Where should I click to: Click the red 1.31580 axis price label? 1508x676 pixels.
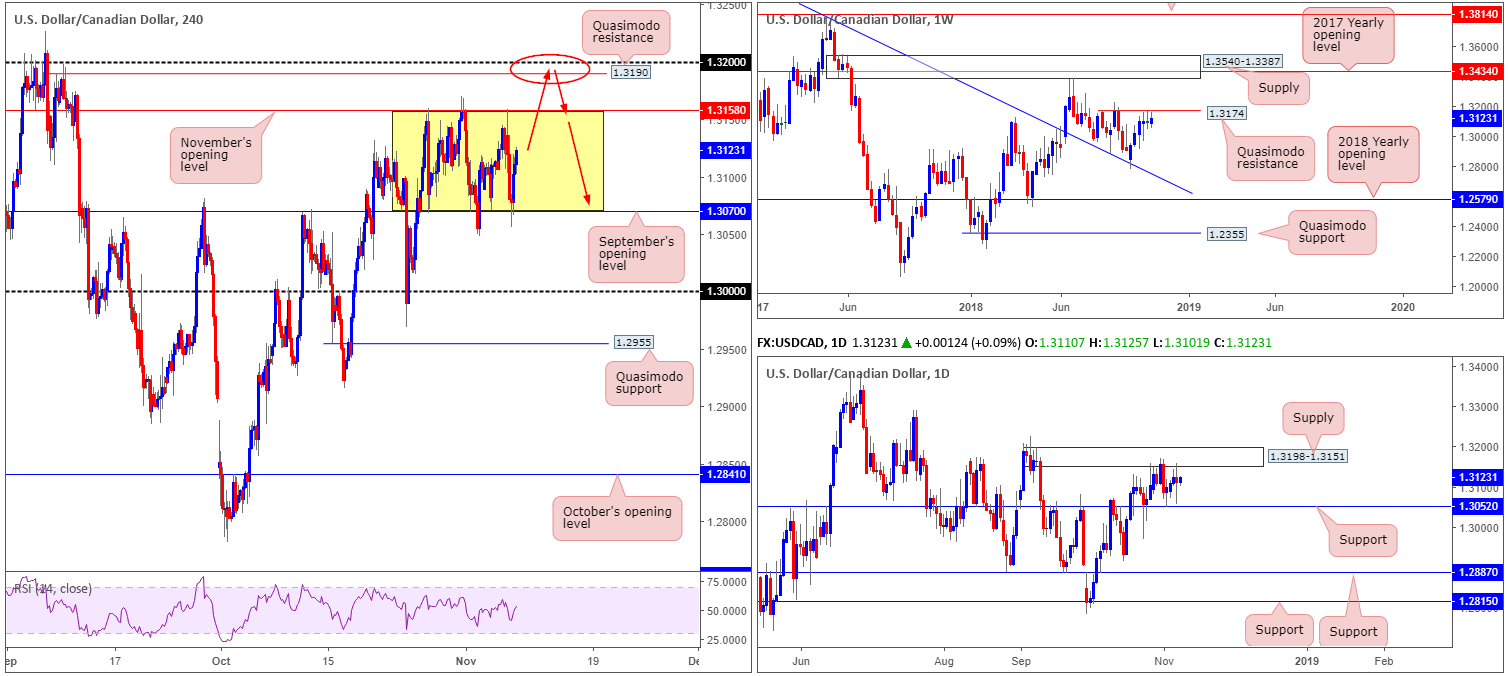725,110
